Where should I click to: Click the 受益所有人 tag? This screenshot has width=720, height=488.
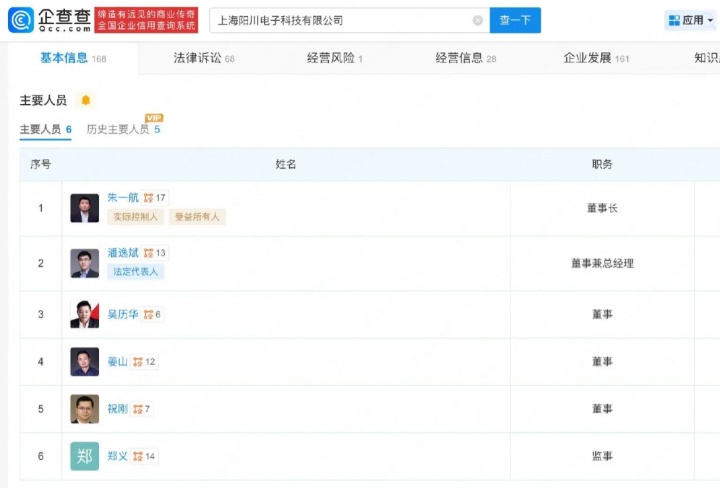coord(197,217)
